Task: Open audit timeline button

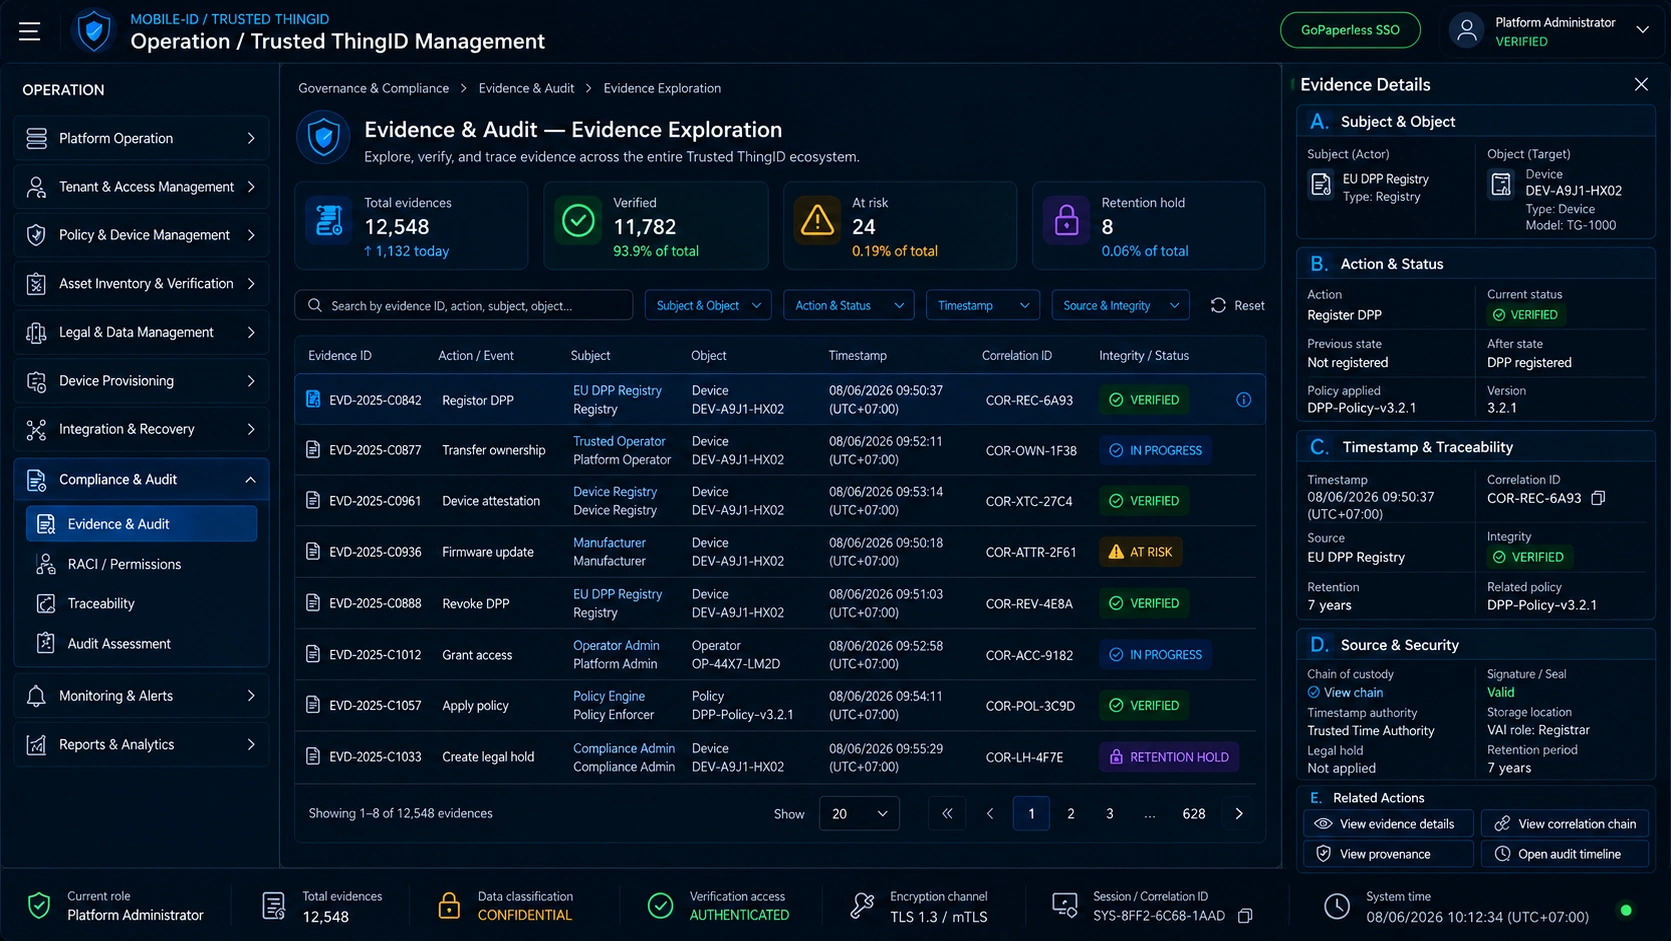Action: click(x=1564, y=854)
